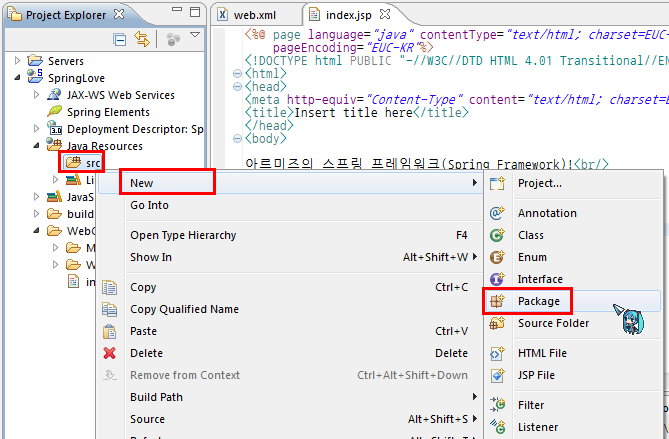This screenshot has width=669, height=439.
Task: Select the src source folder
Action: pos(83,163)
